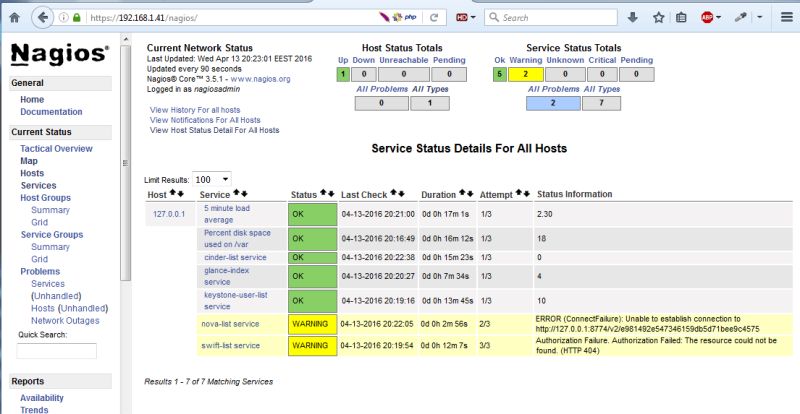800x414 pixels.
Task: Click View Notifications For All Hosts
Action: [x=205, y=120]
